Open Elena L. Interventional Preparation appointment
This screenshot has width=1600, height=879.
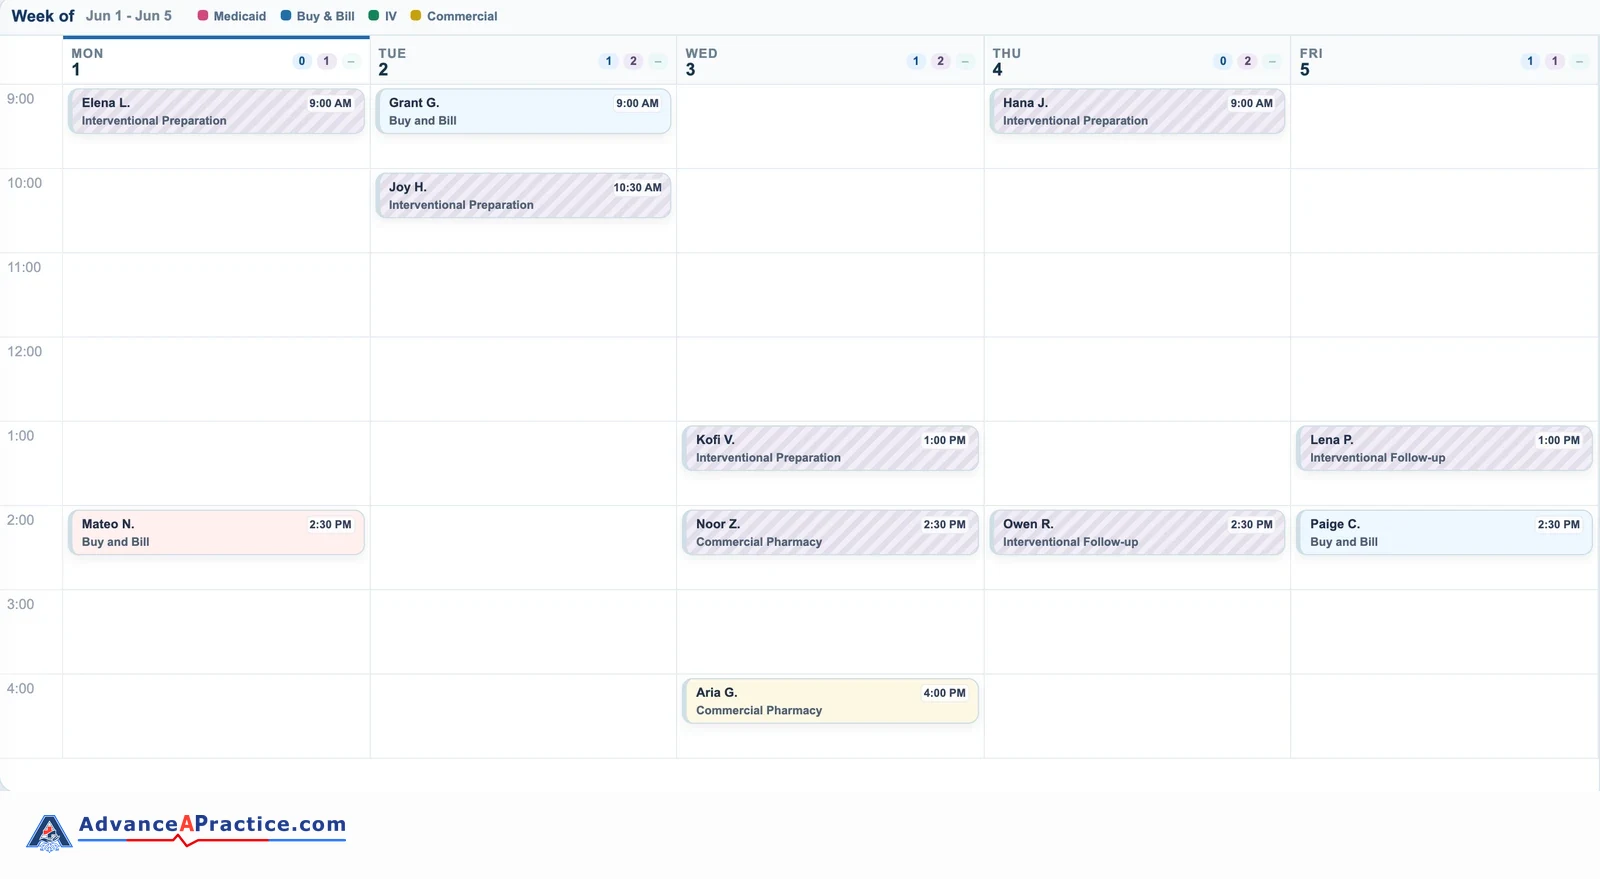(x=216, y=111)
